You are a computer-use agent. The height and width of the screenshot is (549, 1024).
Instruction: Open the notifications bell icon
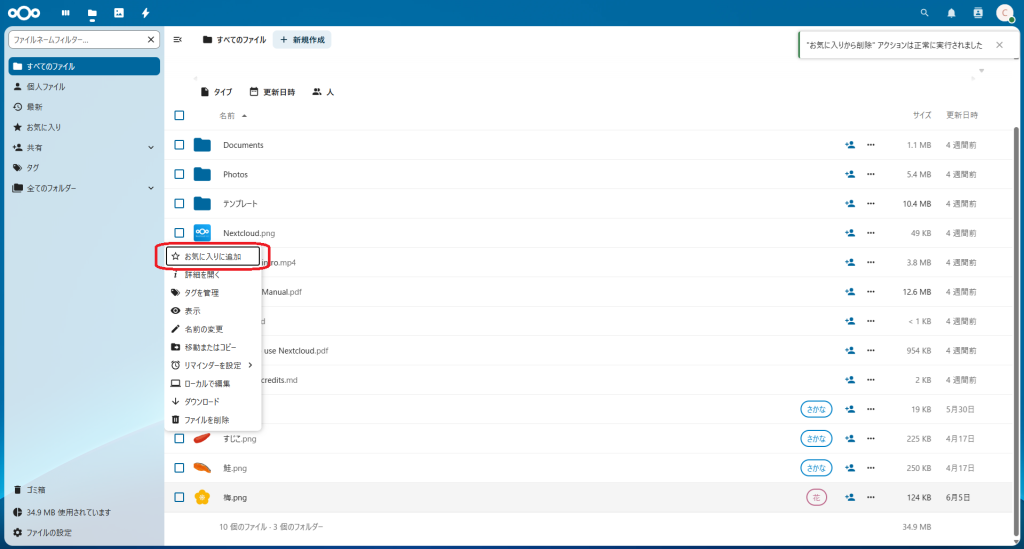951,13
